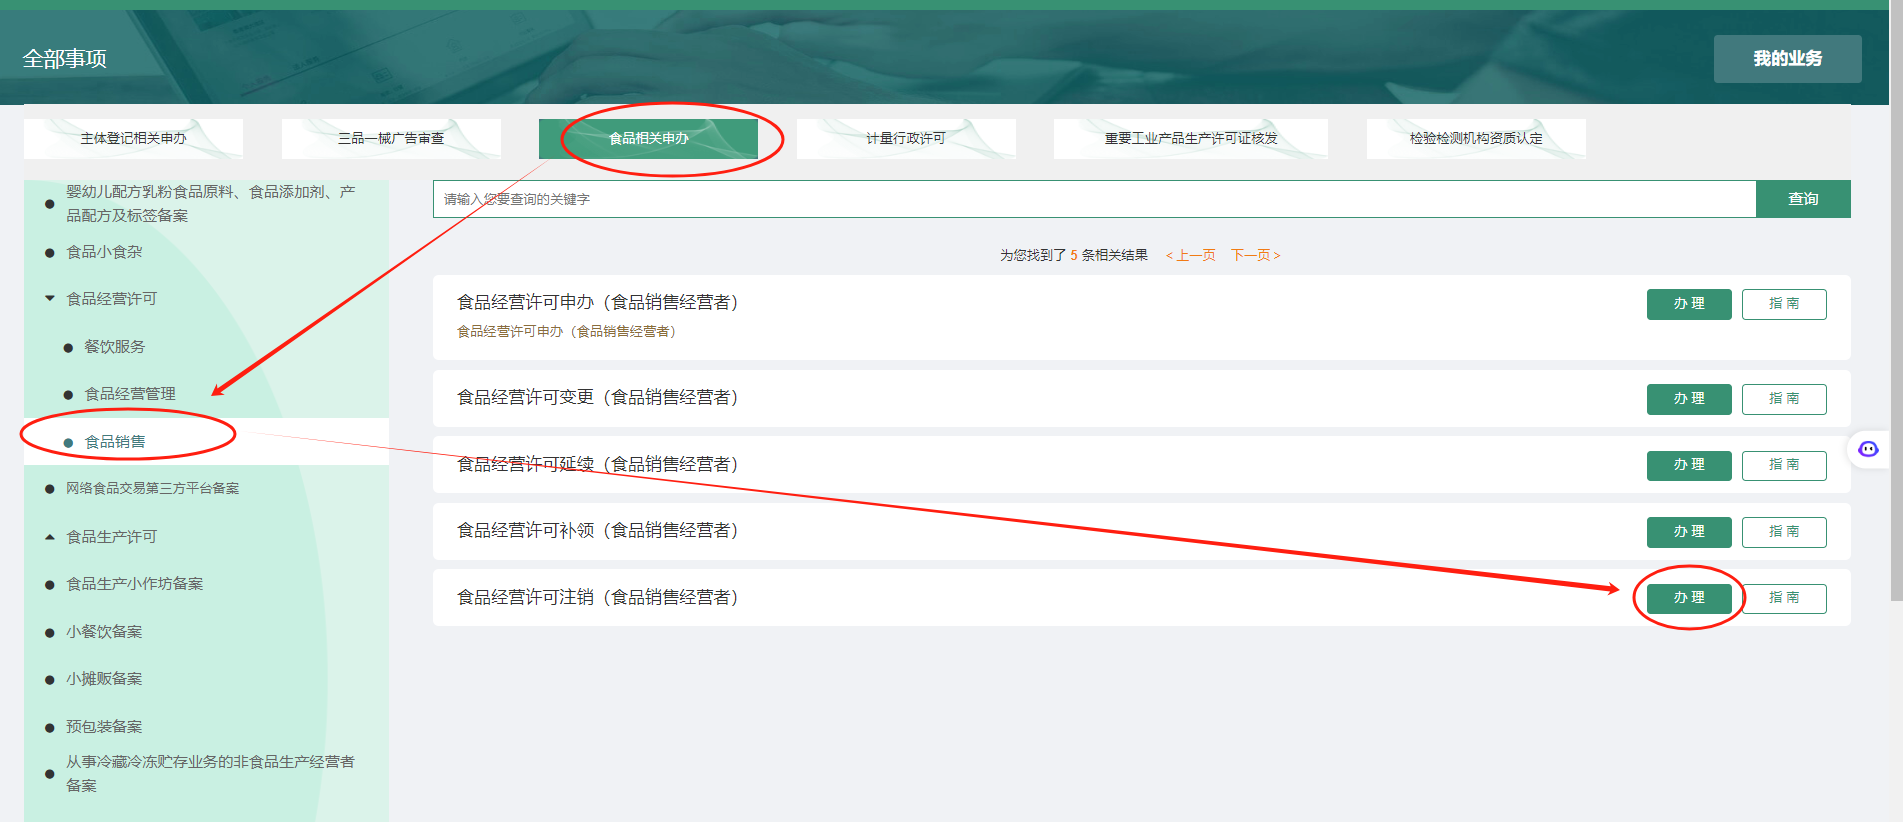Screen dimensions: 1903x822
Task: Click 办理 for 食品经营许可注销
Action: [1688, 598]
